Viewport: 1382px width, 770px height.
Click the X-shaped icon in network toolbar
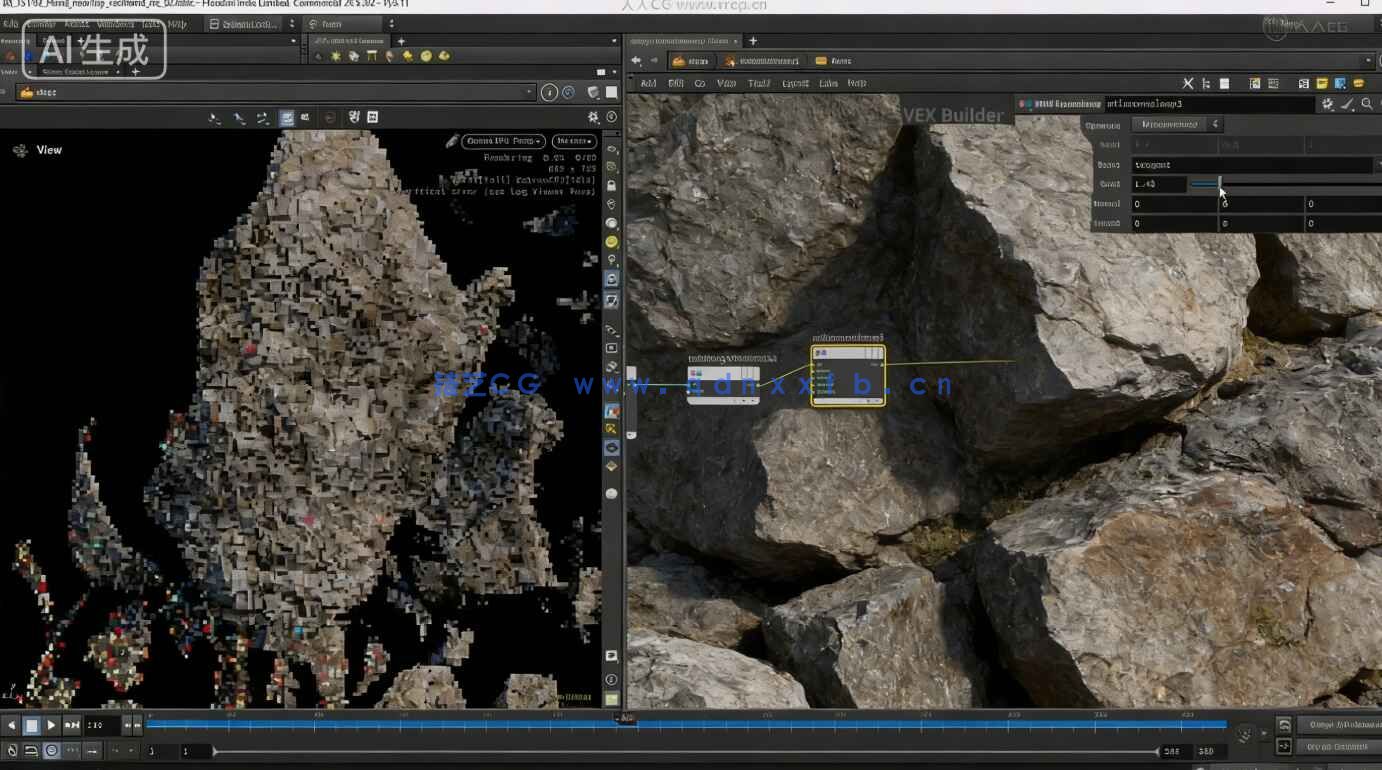coord(1188,83)
